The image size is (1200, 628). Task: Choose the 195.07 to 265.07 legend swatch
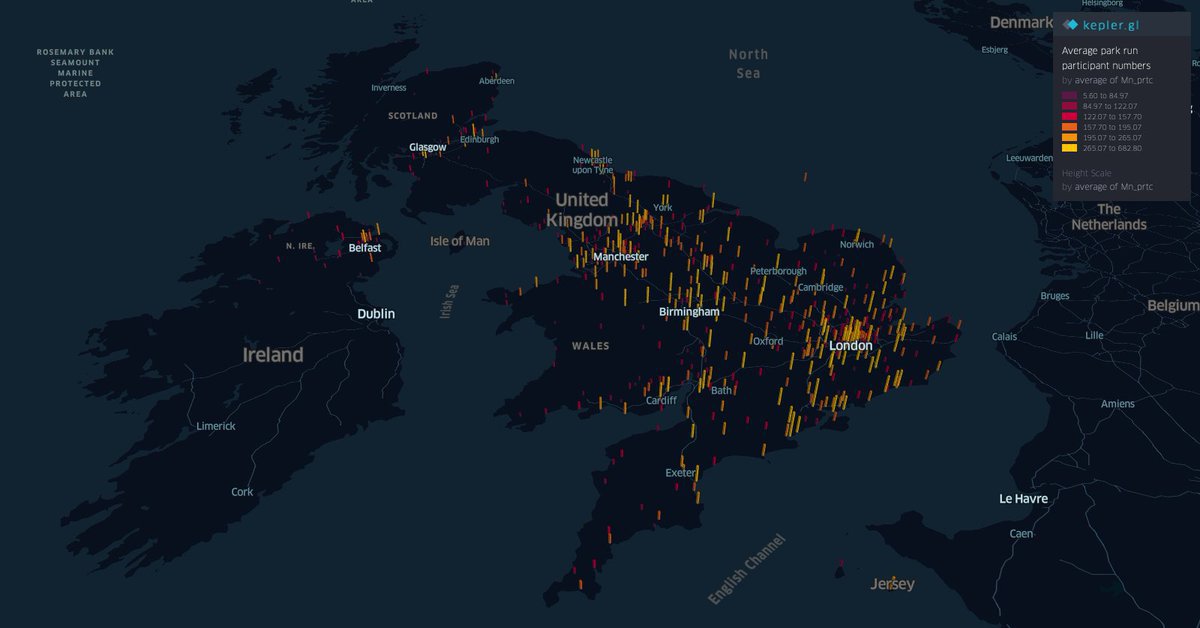coord(1069,138)
